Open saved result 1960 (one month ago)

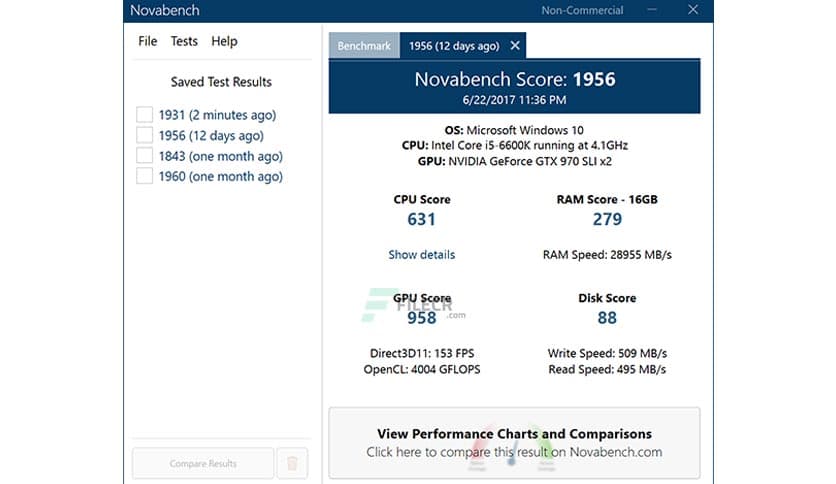pos(221,176)
